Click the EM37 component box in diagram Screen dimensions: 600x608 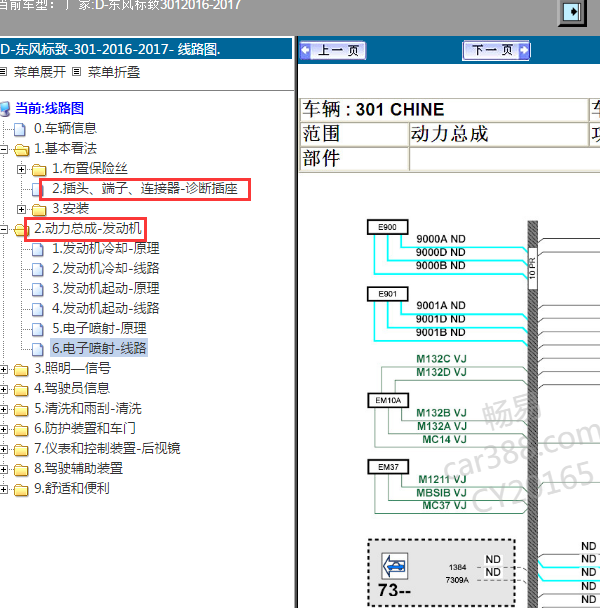[x=388, y=467]
